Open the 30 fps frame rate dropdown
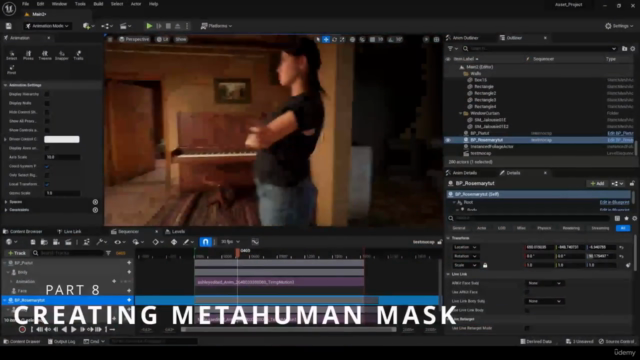 (x=230, y=242)
